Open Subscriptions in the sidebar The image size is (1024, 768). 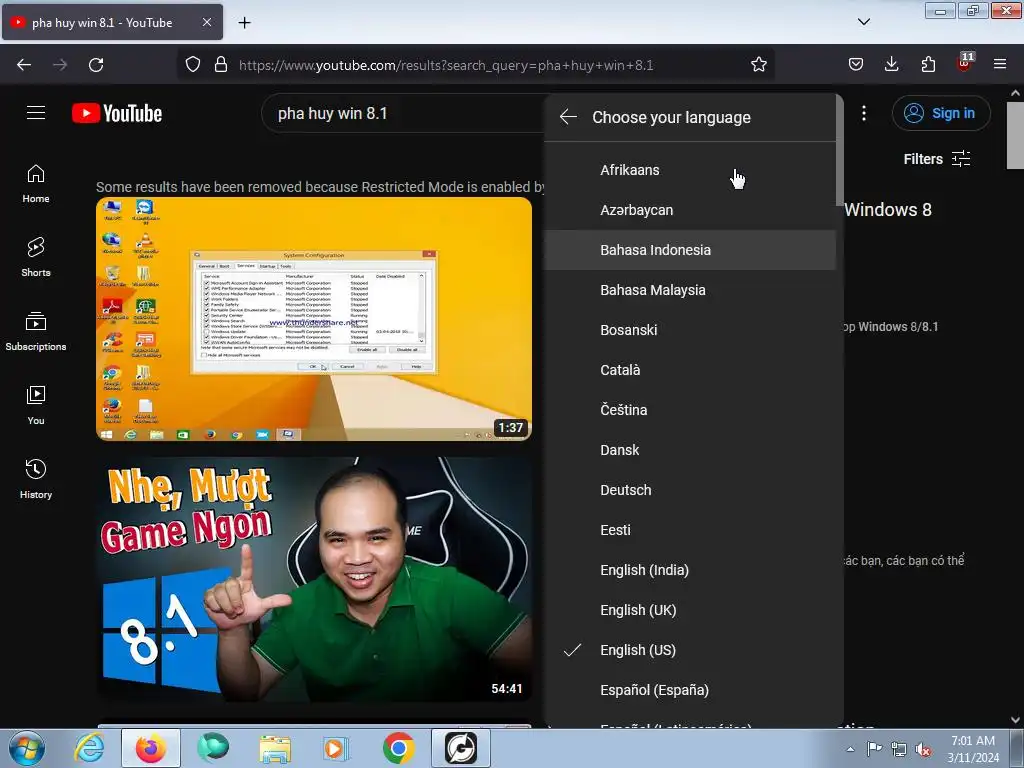(x=36, y=332)
